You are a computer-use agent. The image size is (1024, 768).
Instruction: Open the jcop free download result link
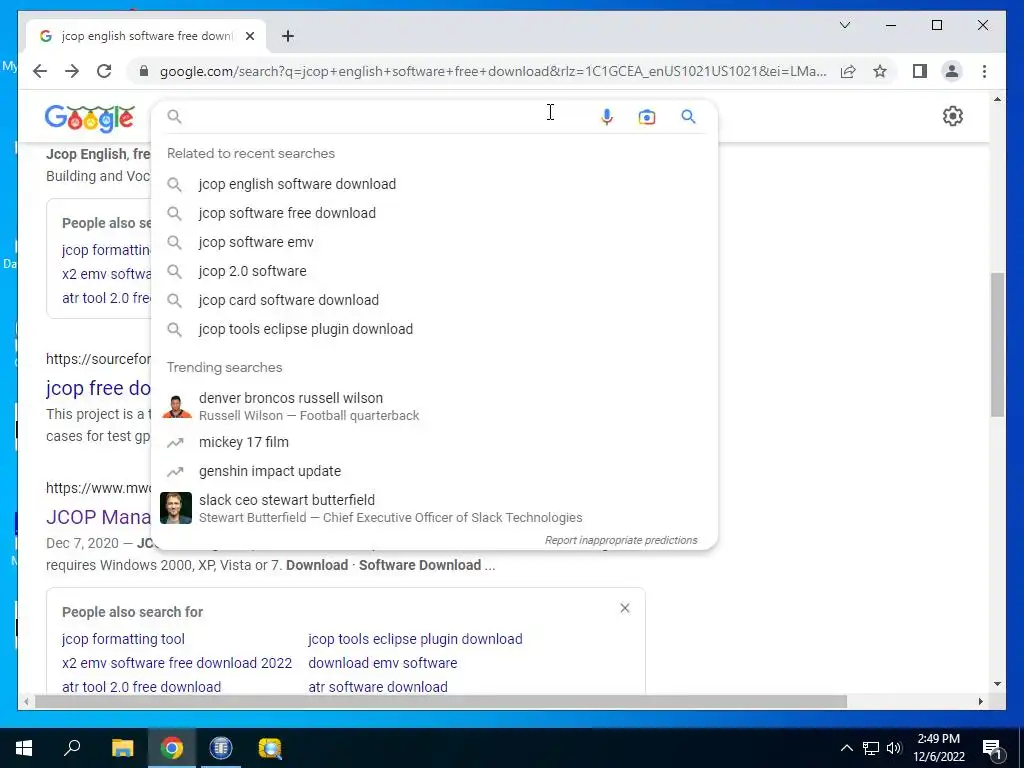click(x=98, y=388)
